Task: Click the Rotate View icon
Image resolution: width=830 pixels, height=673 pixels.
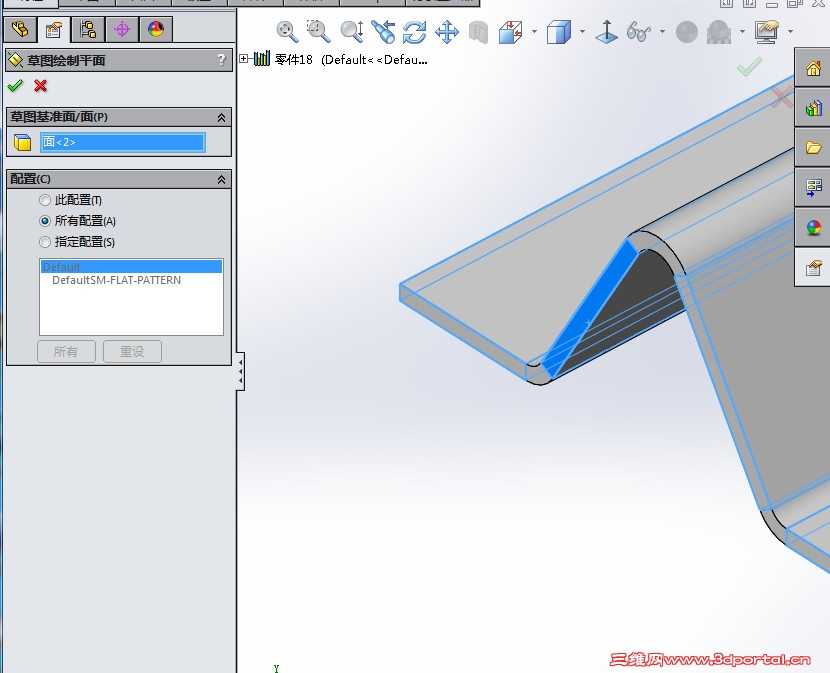Action: pos(414,32)
